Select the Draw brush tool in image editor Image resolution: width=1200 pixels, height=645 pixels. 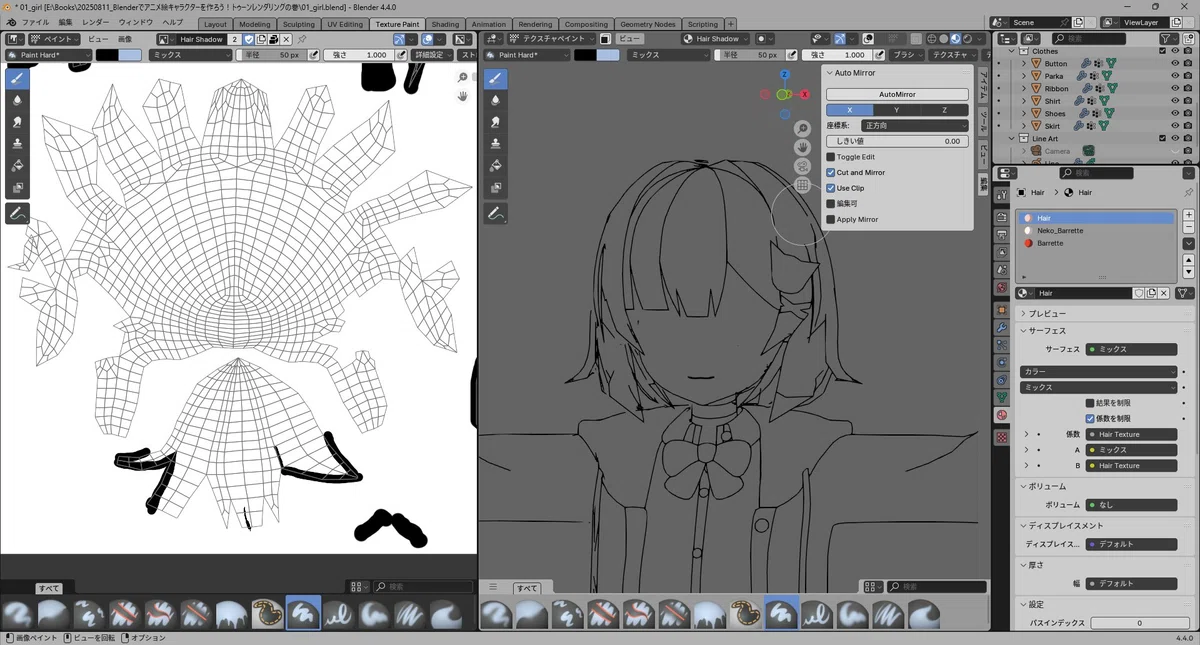pos(17,78)
